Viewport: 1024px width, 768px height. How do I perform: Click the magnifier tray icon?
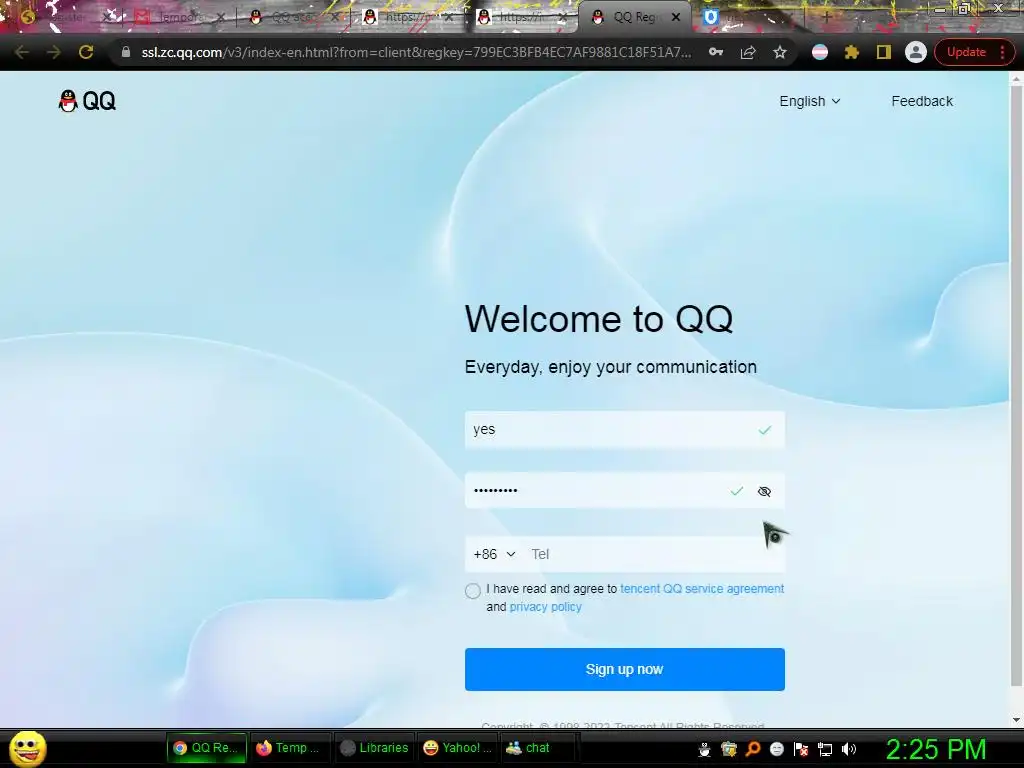[x=753, y=750]
